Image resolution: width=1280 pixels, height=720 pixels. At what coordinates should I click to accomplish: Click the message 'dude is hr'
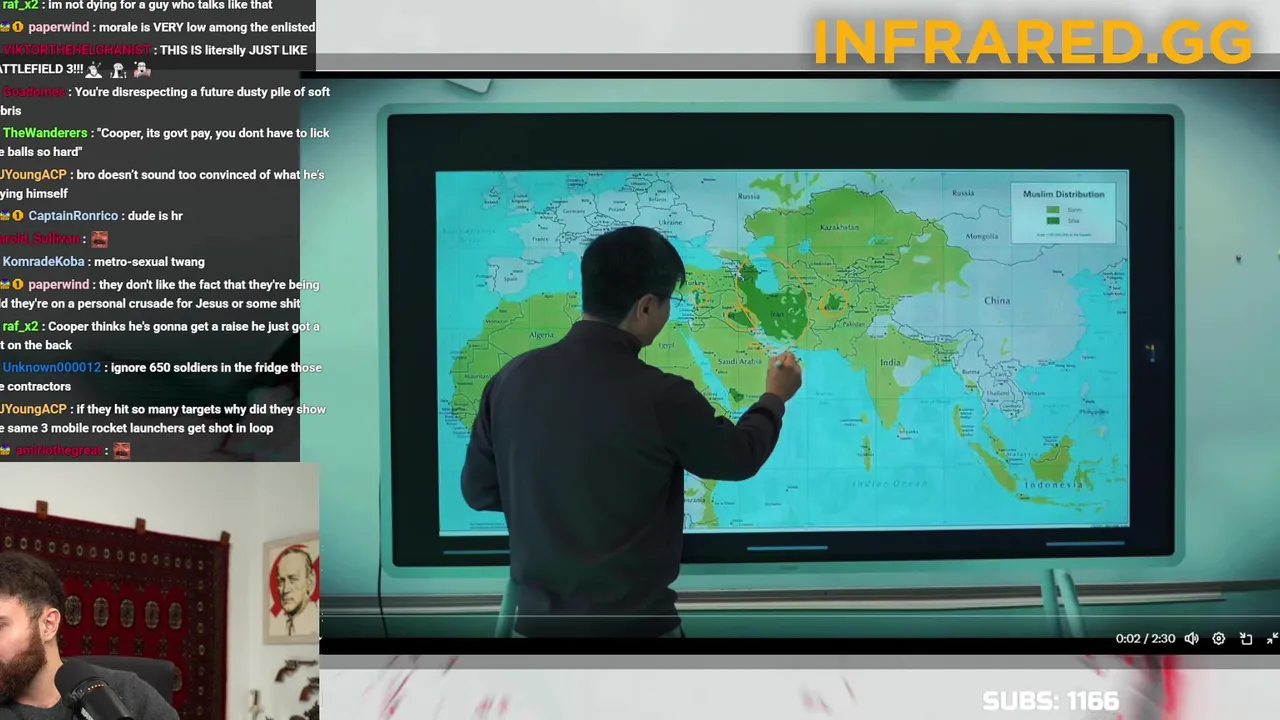point(155,216)
